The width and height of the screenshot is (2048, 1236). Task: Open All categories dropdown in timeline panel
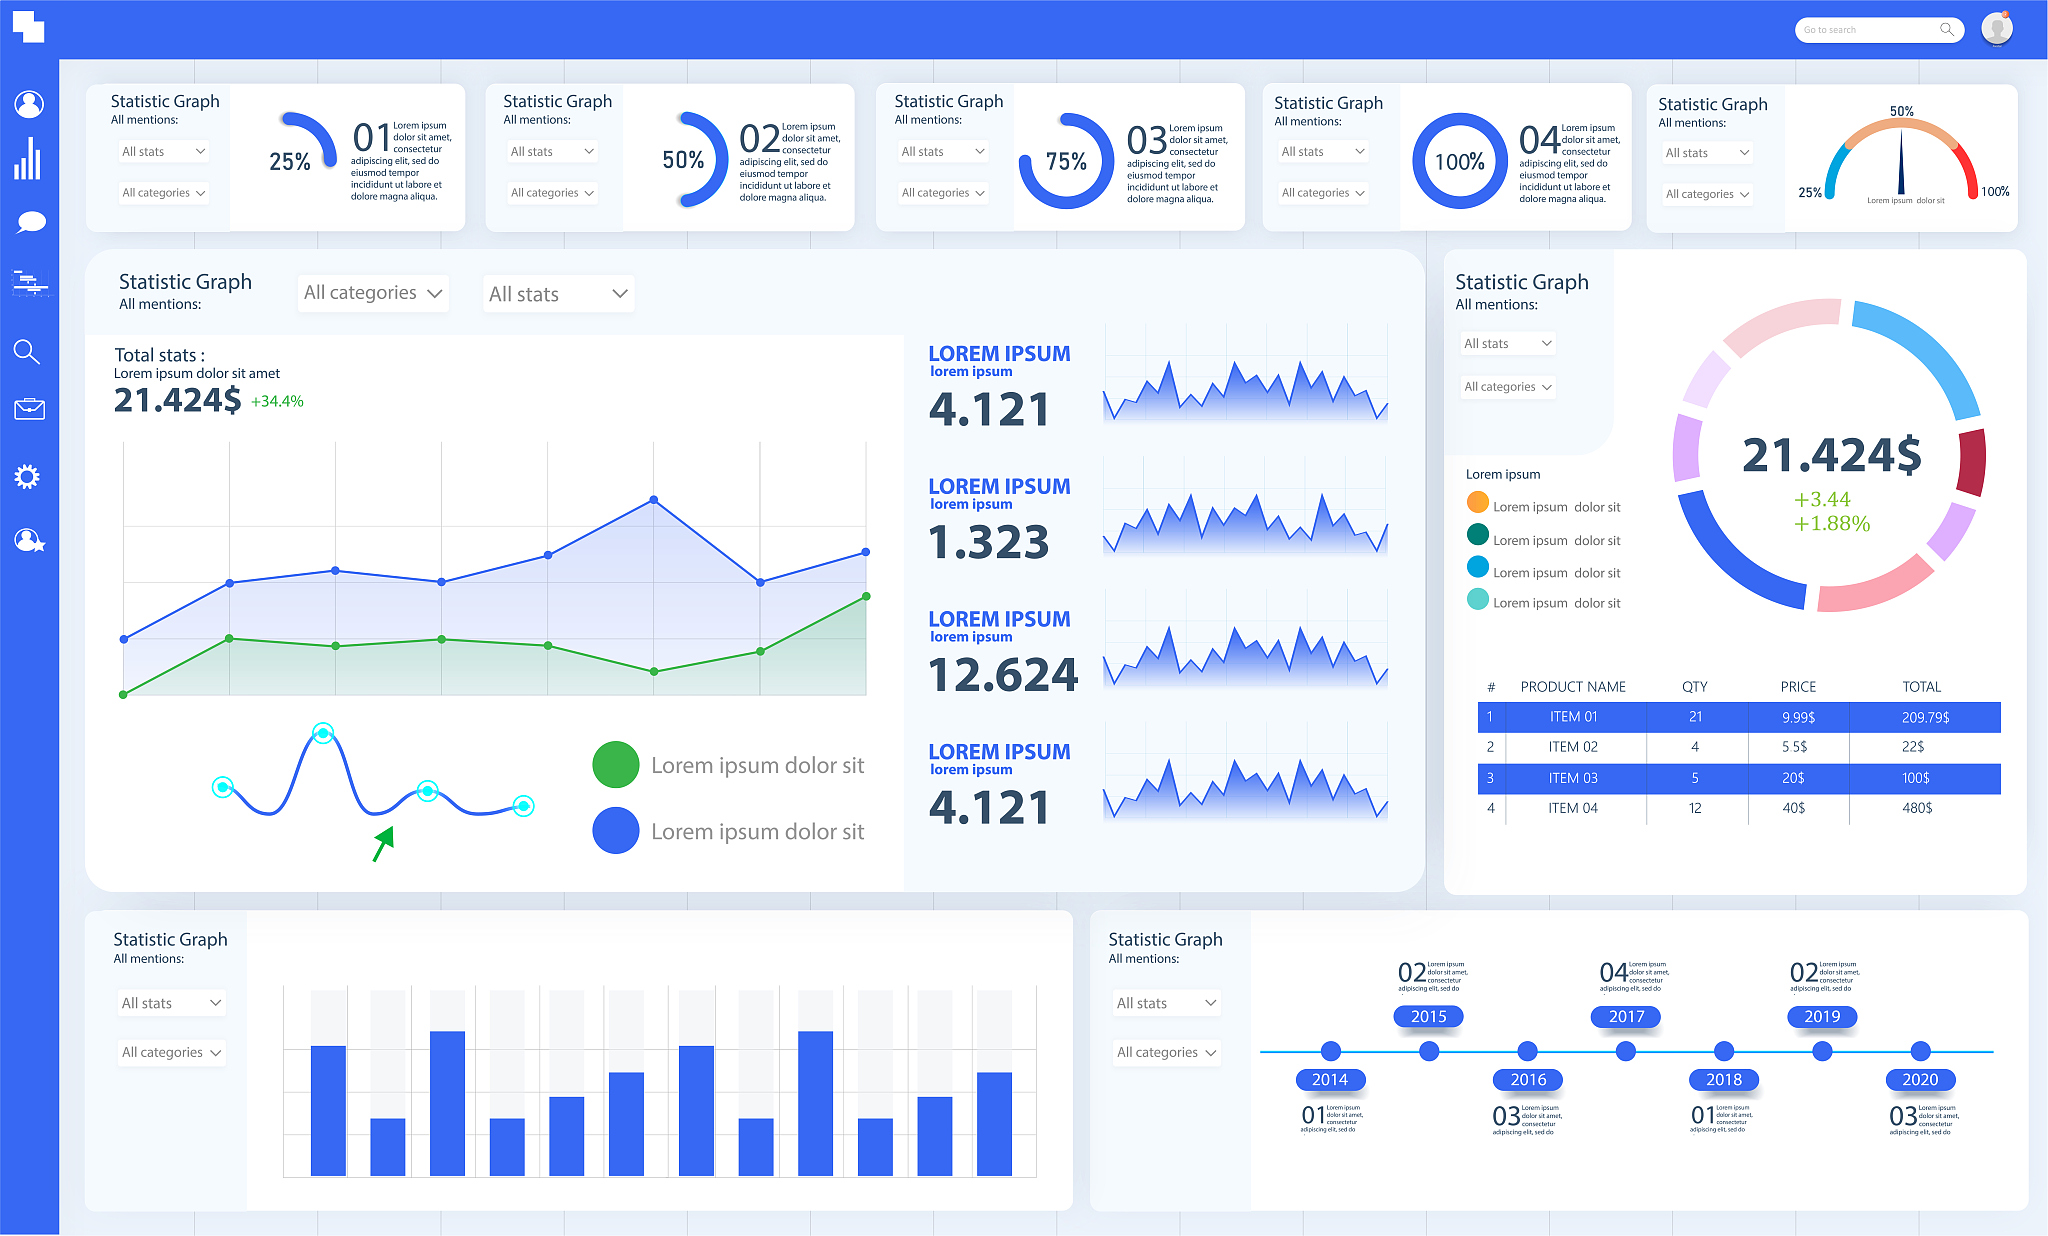tap(1166, 1052)
